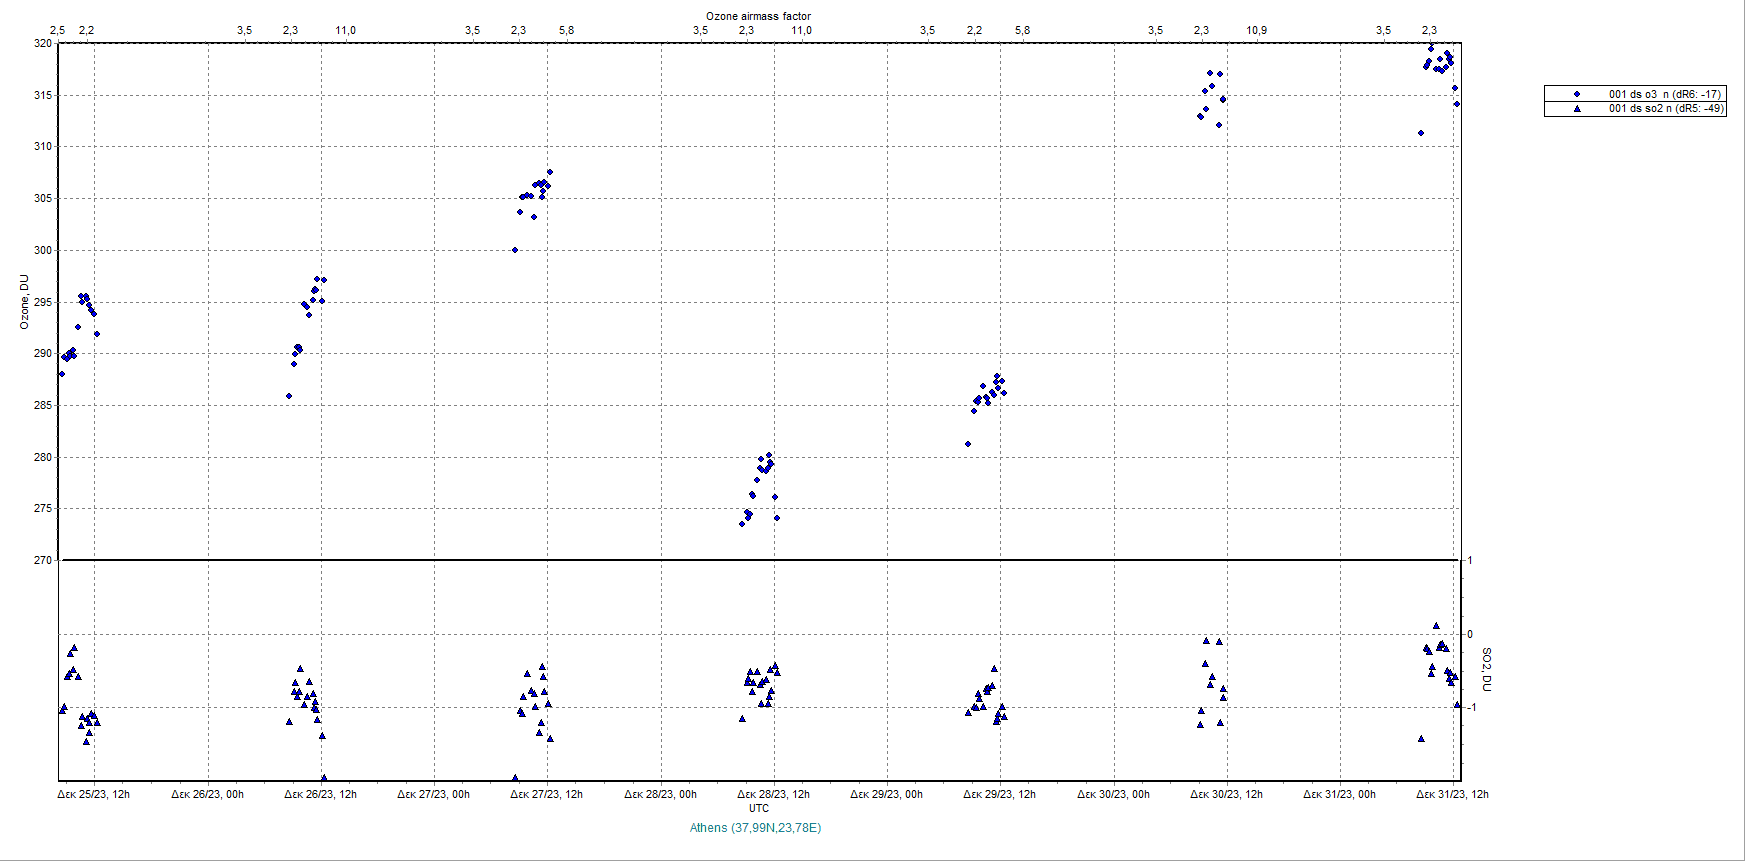This screenshot has height=861, width=1745.
Task: Click the 'UTC' x-axis title
Action: [x=759, y=808]
